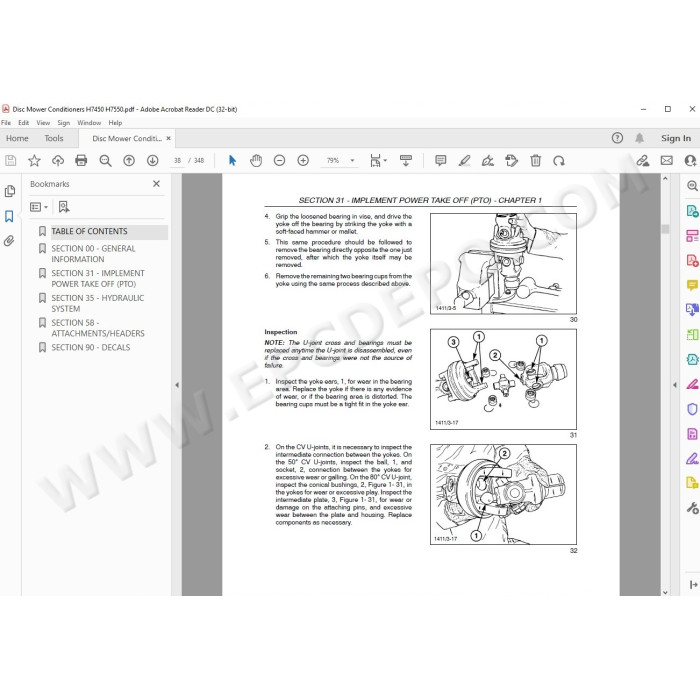Screen dimensions: 700x700
Task: Rotate the page with rotate icon
Action: 559,161
